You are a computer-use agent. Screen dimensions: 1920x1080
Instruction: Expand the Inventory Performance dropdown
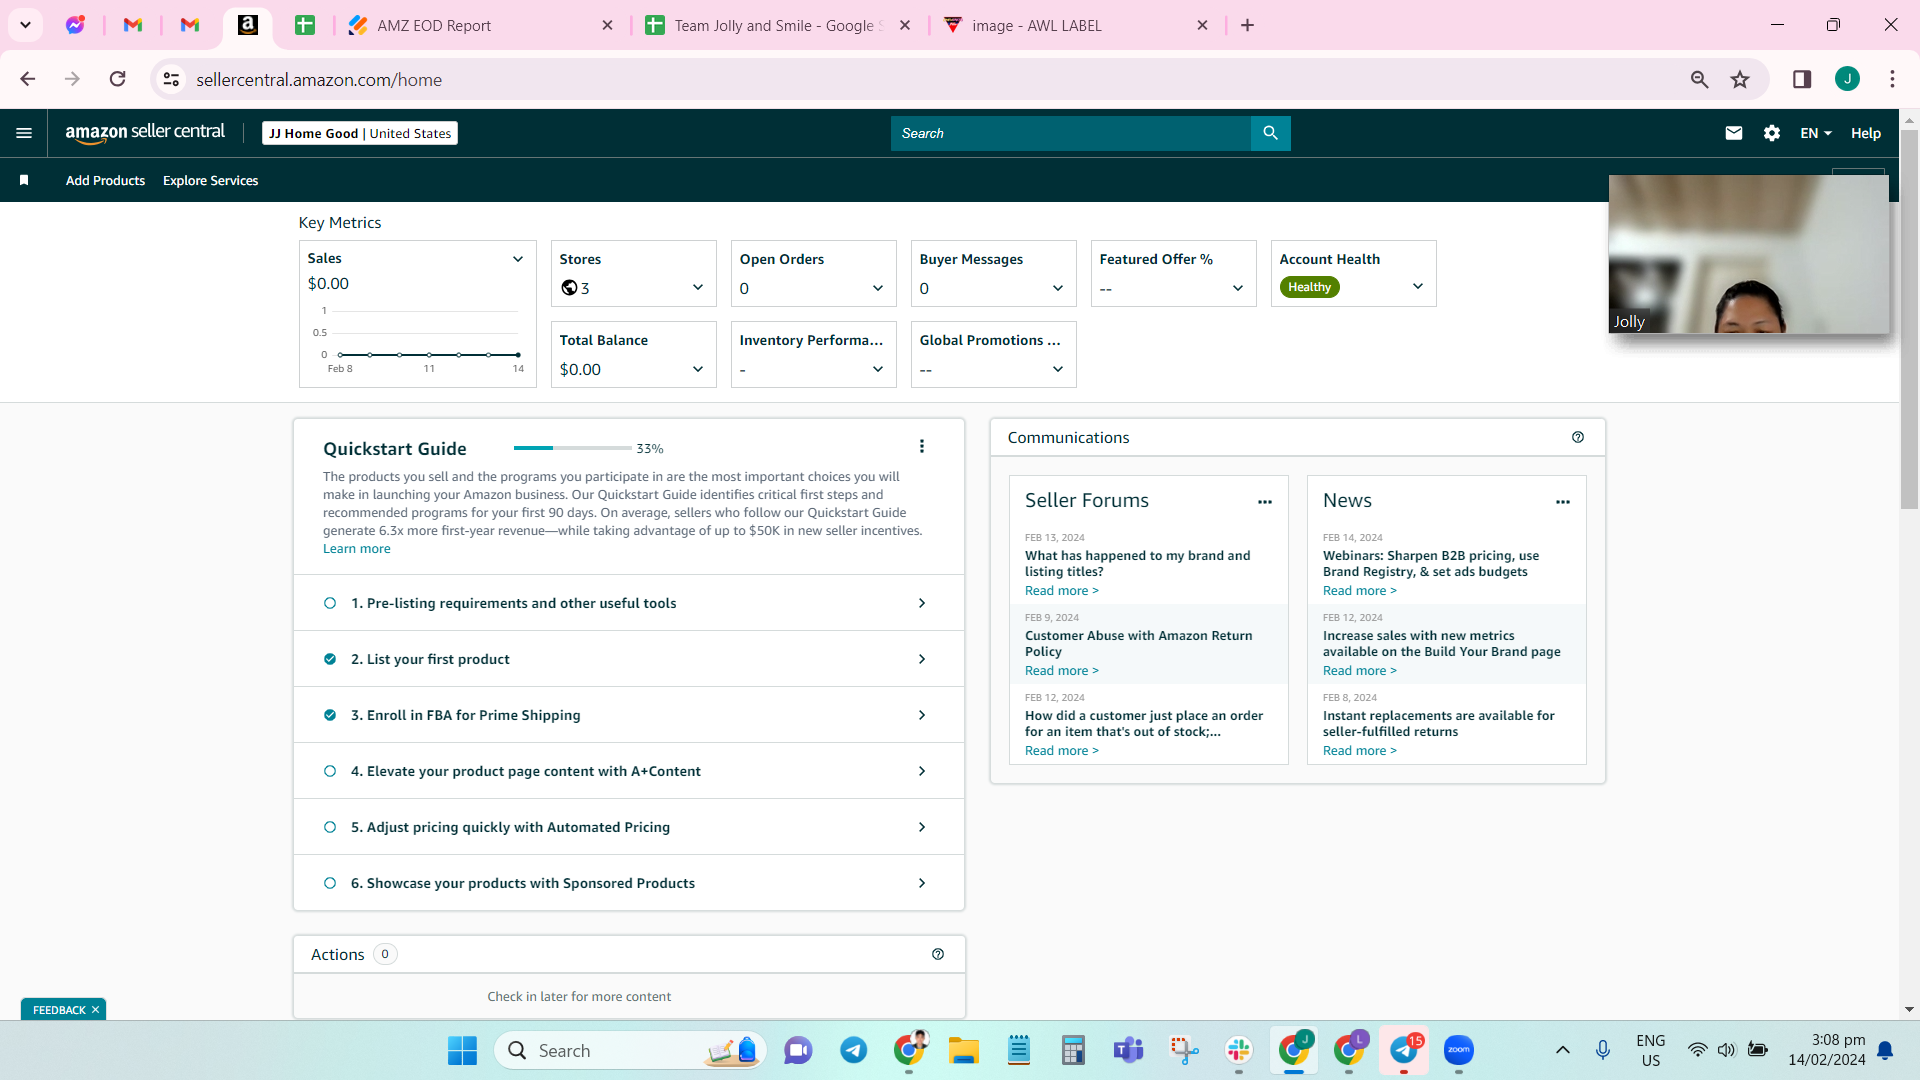point(878,369)
